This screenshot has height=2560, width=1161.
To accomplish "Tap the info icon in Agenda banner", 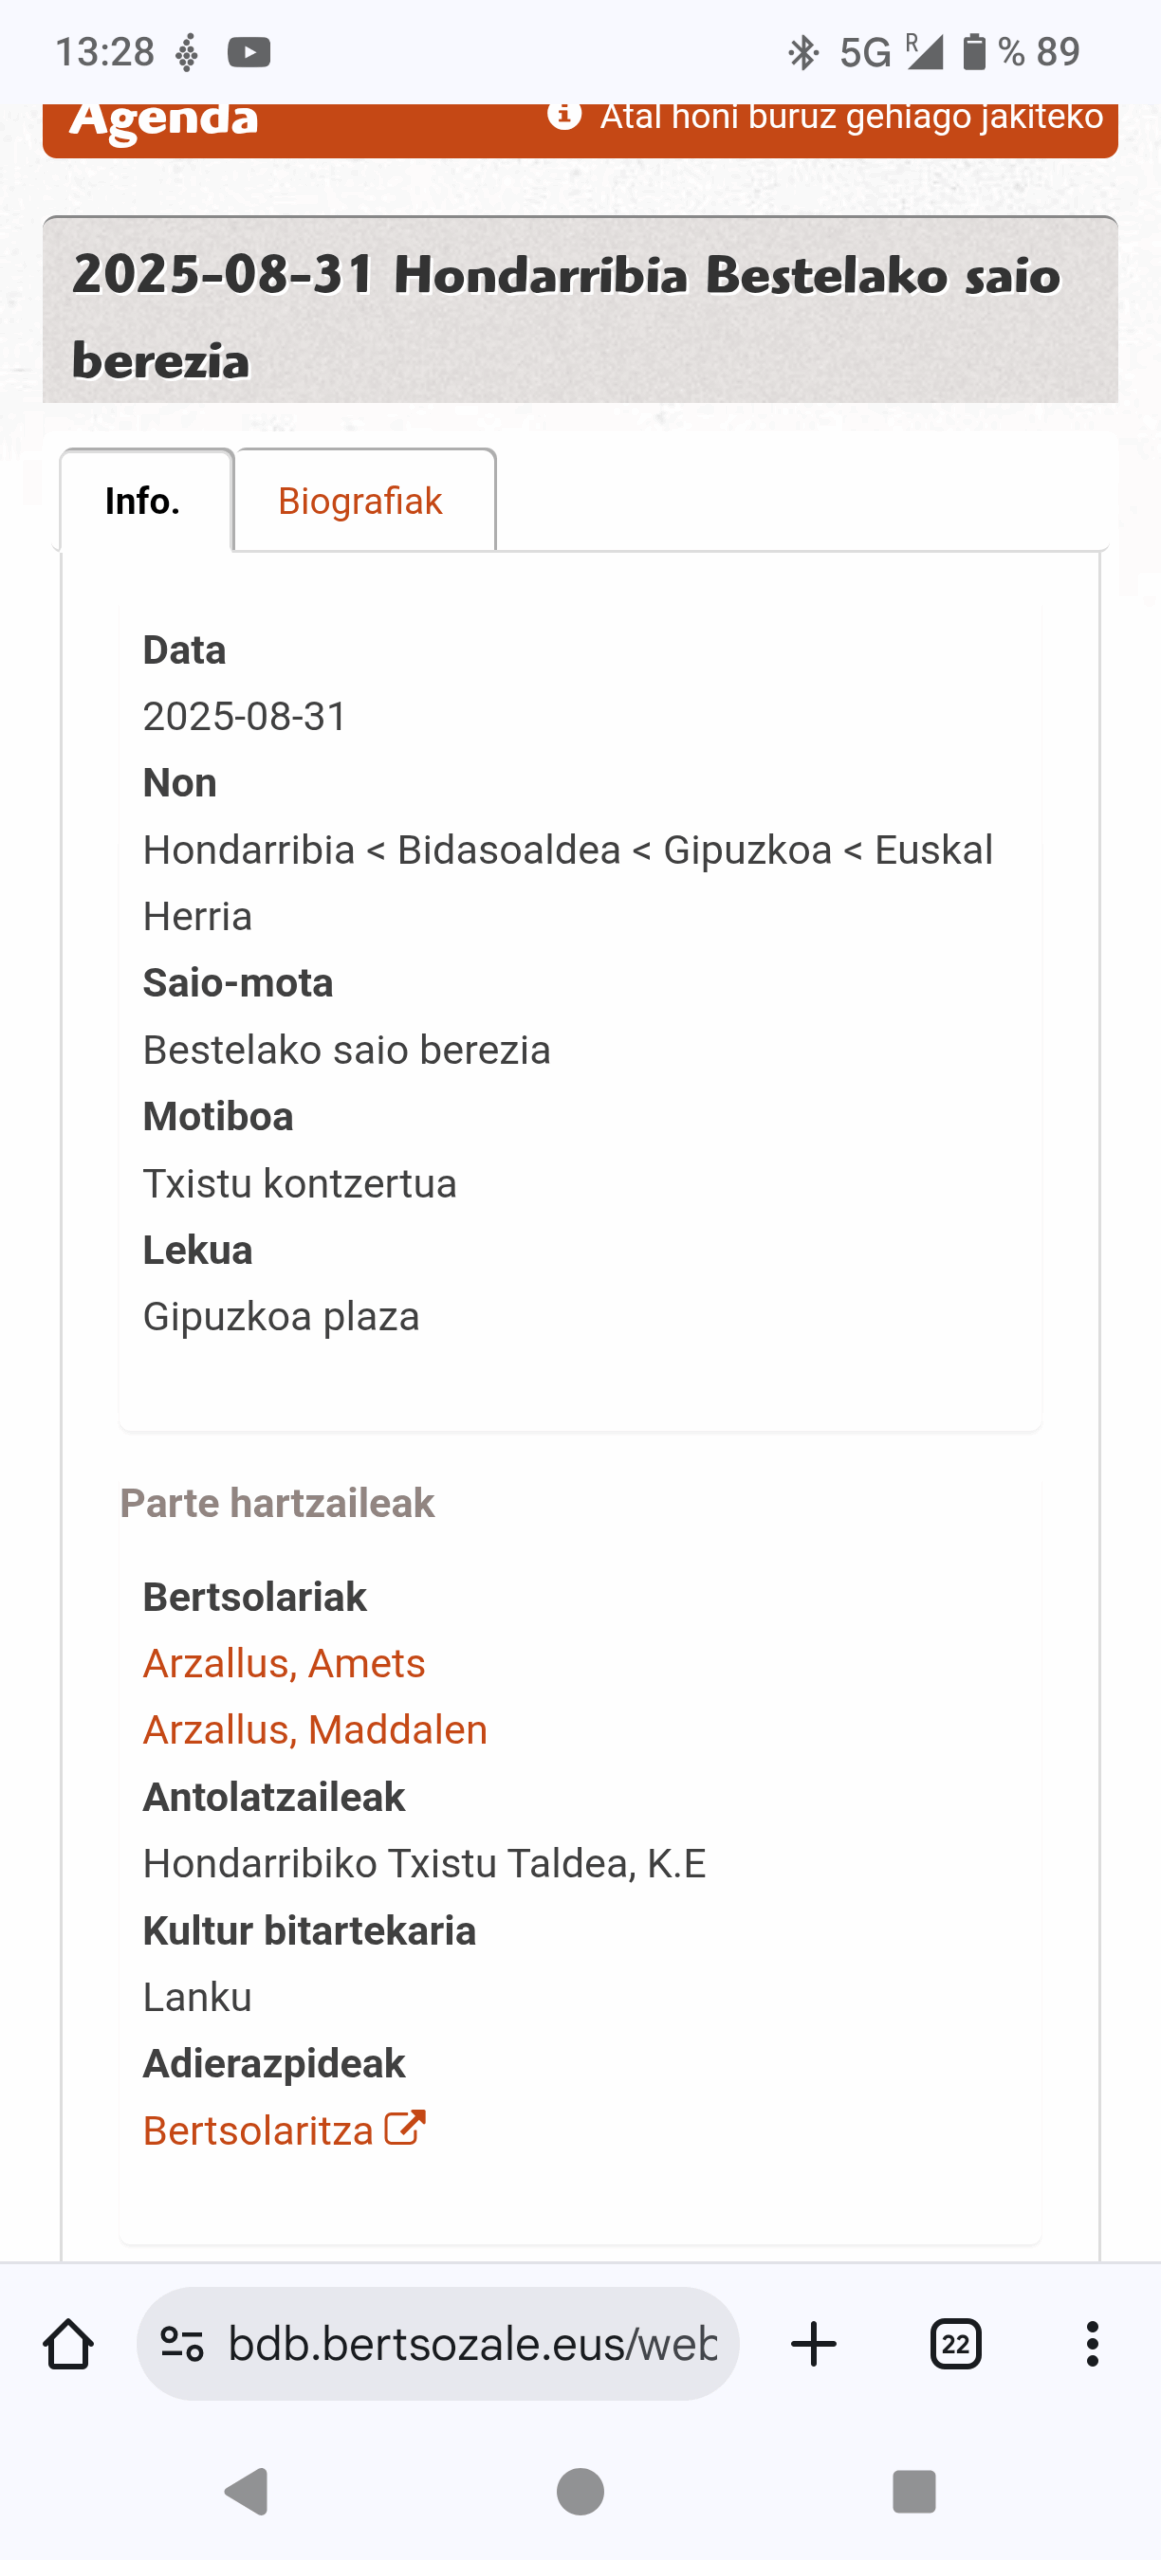I will coord(564,116).
